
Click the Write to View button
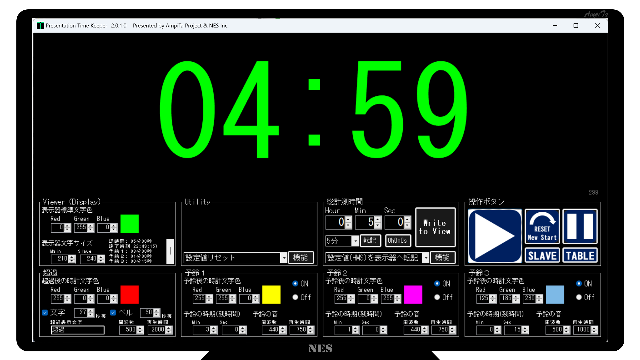[435, 227]
